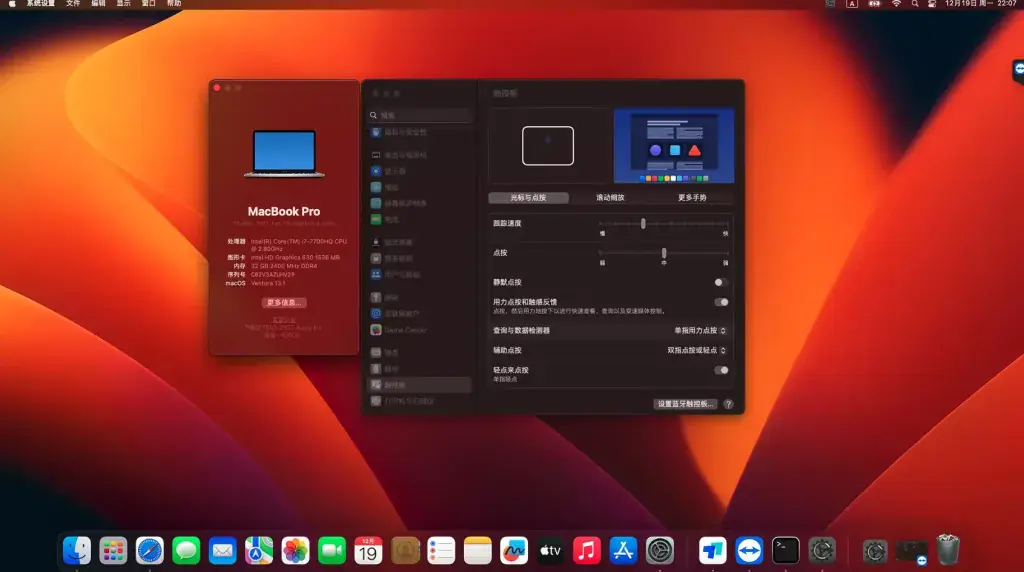Open the 系统设置 menu

(x=40, y=3)
